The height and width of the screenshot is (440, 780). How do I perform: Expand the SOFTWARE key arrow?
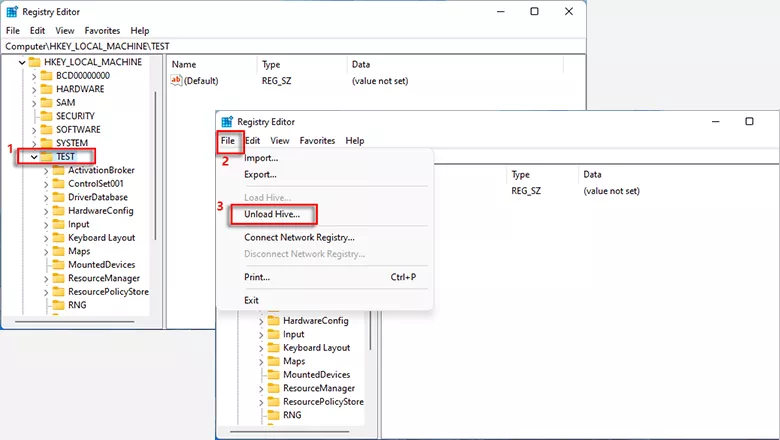pyautogui.click(x=34, y=130)
